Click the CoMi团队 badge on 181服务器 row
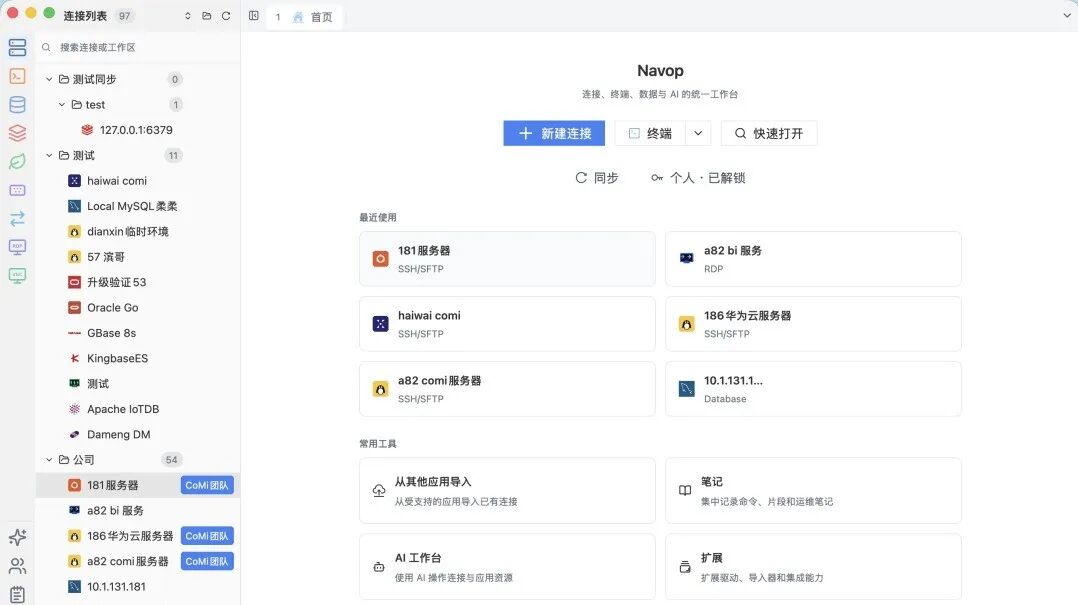 [x=207, y=485]
